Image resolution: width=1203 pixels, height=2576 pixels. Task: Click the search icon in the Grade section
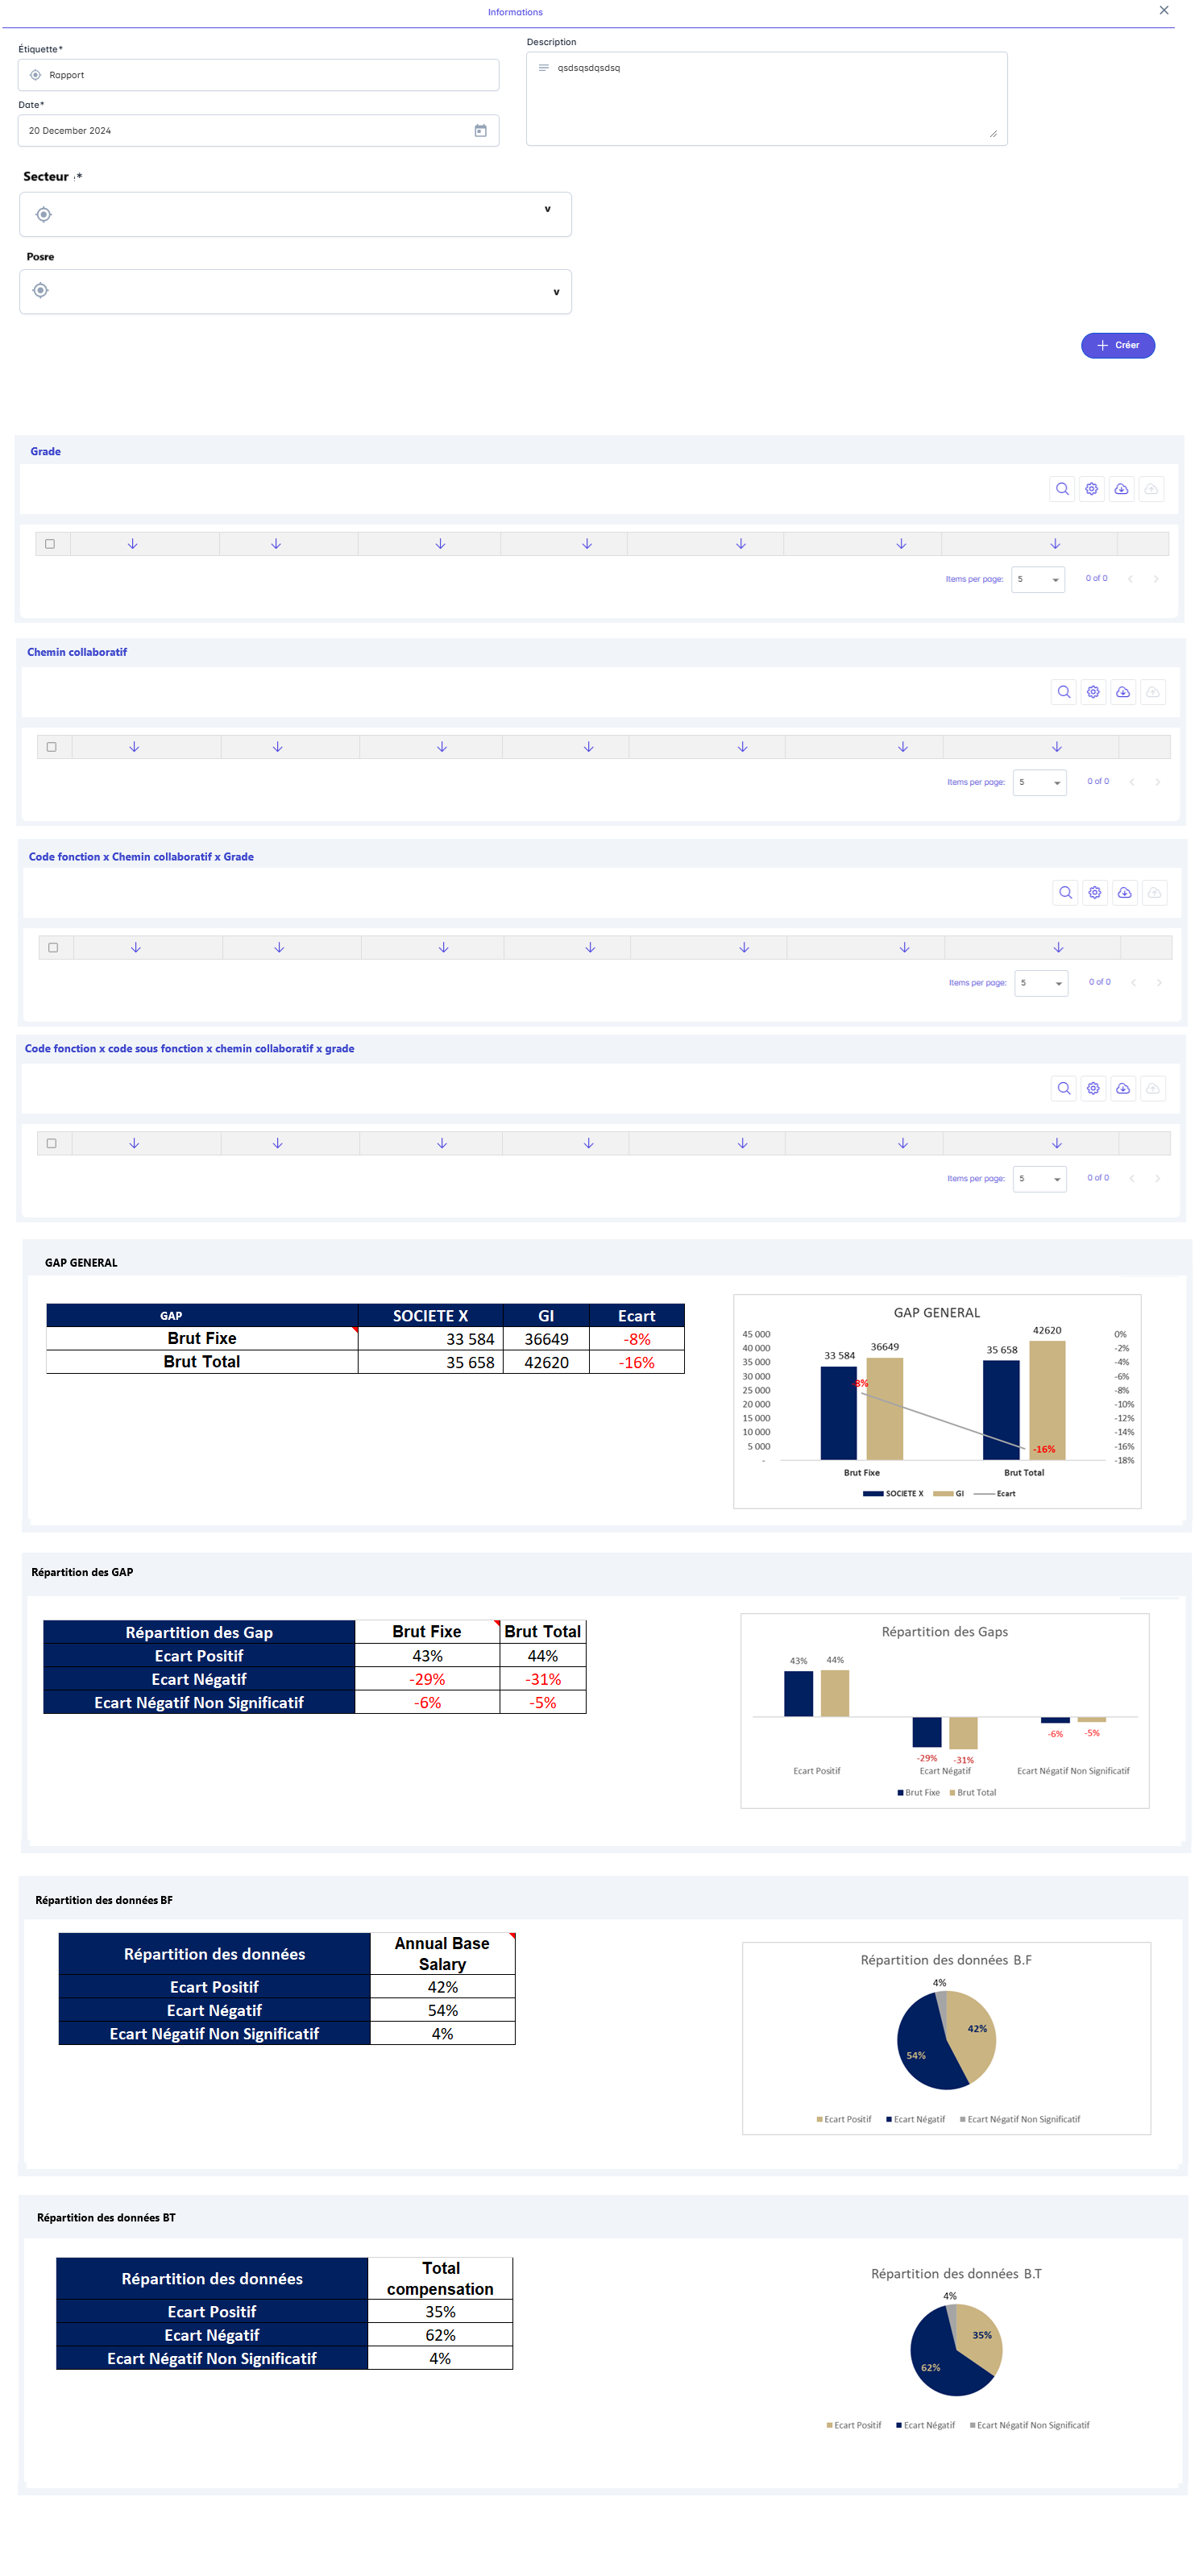point(1062,489)
